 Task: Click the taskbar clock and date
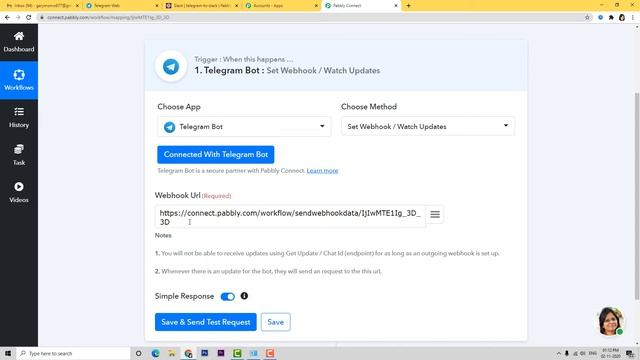coord(611,353)
